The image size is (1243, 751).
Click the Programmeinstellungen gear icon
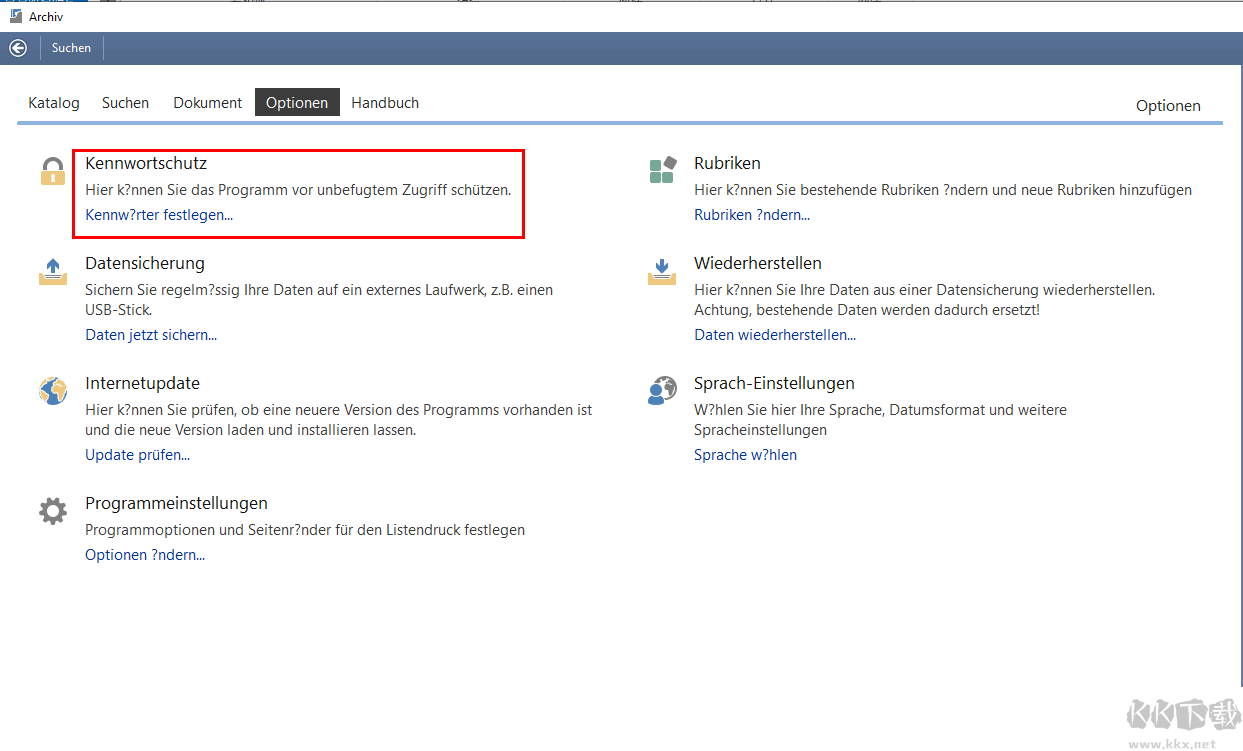click(52, 511)
